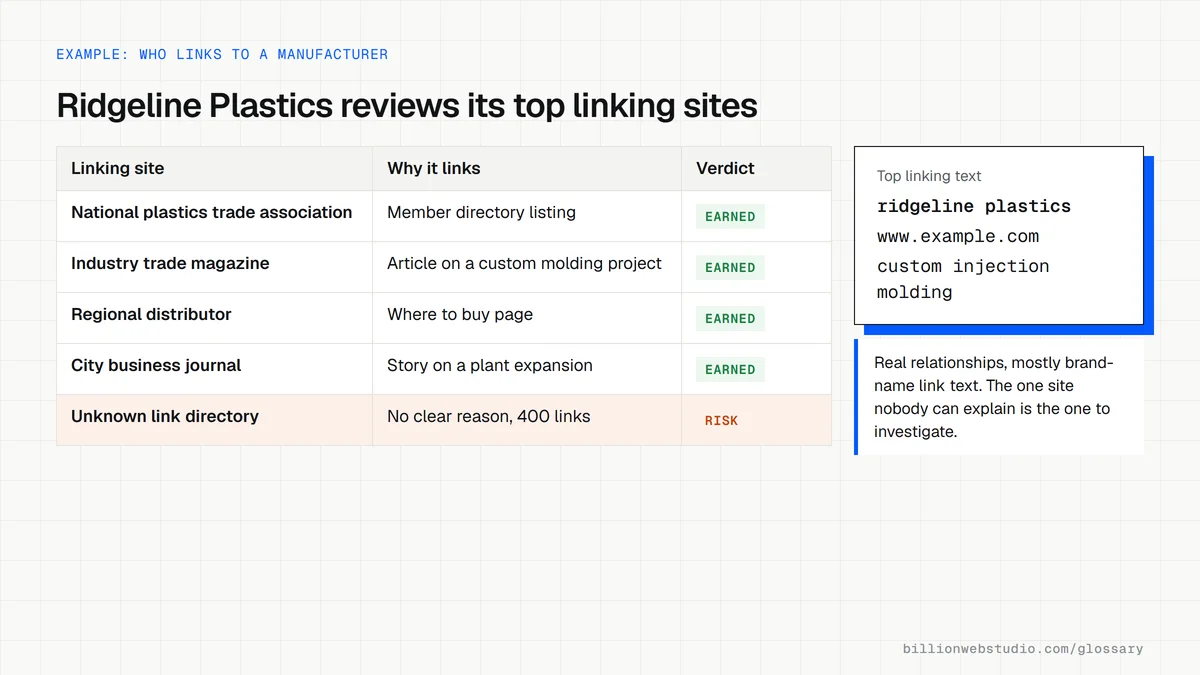Click the EARNED badge for Industry trade magazine
Screen dimensions: 1200x675
tap(730, 268)
